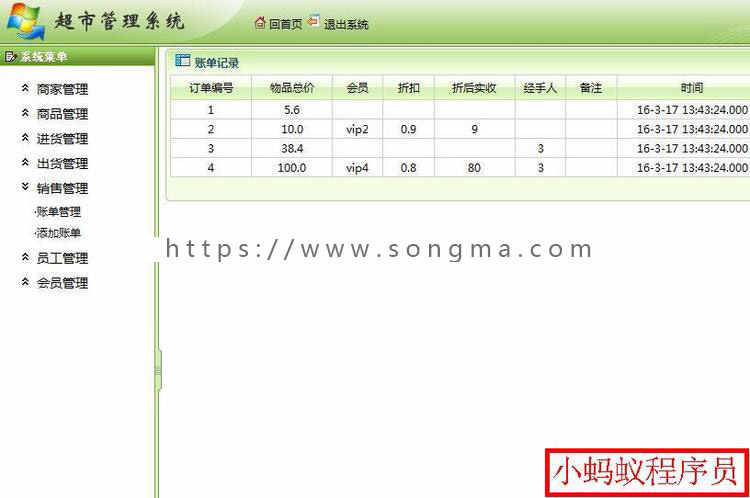Image resolution: width=750 pixels, height=498 pixels.
Task: Click the Windows logo in header
Action: pos(27,22)
